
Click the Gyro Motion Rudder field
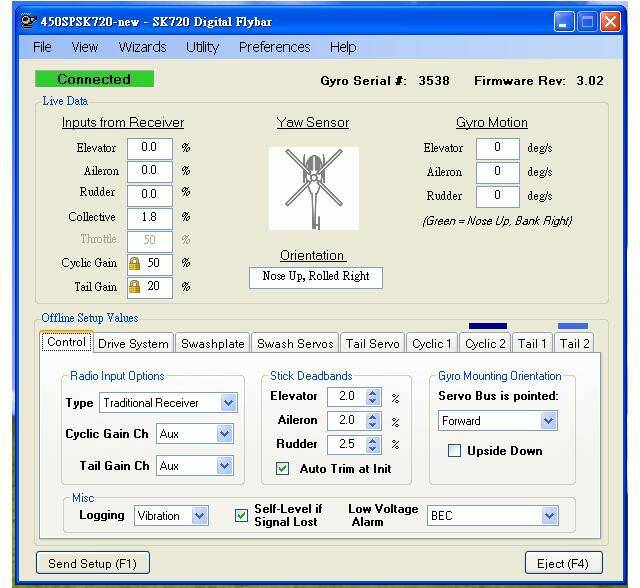click(498, 196)
